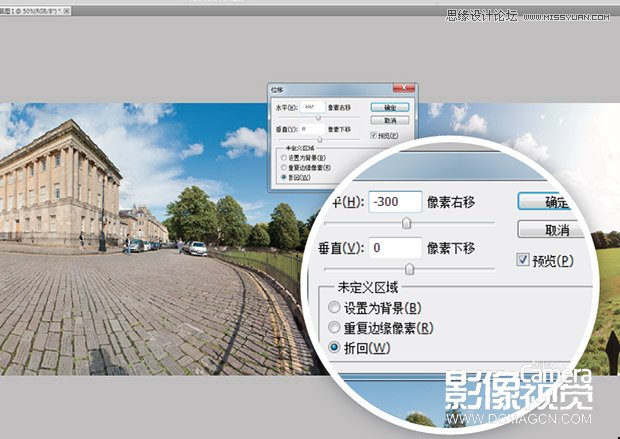Select 设置为背景(B) radio in small 位移 dialog

284,157
